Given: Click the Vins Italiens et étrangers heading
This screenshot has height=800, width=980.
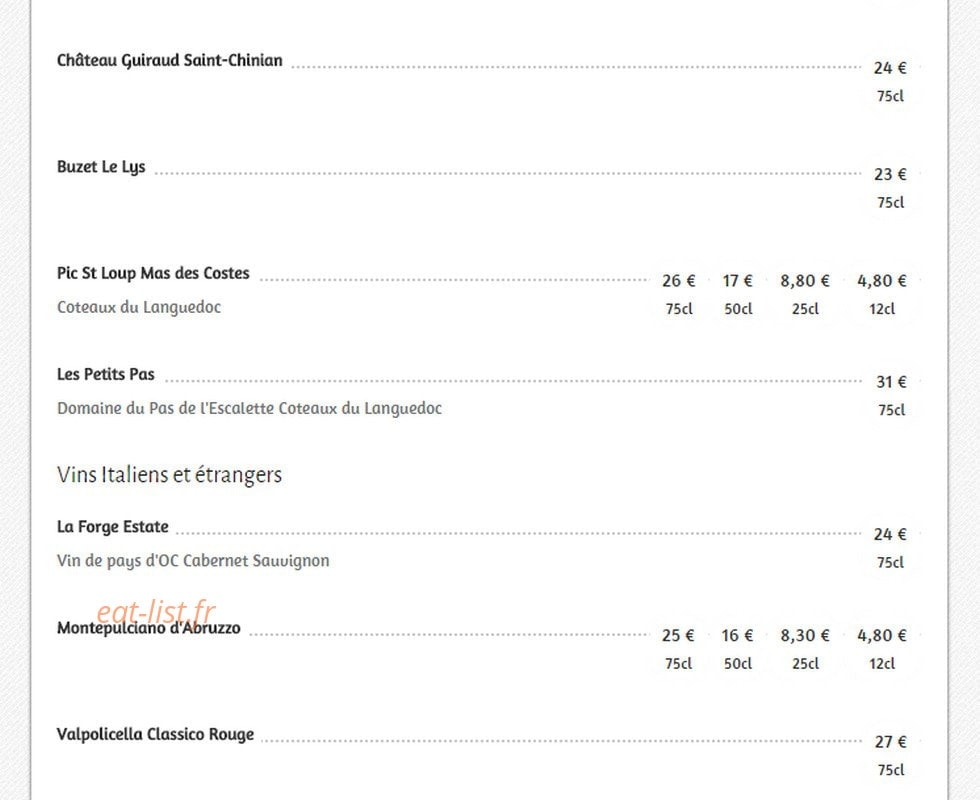Looking at the screenshot, I should click(169, 474).
